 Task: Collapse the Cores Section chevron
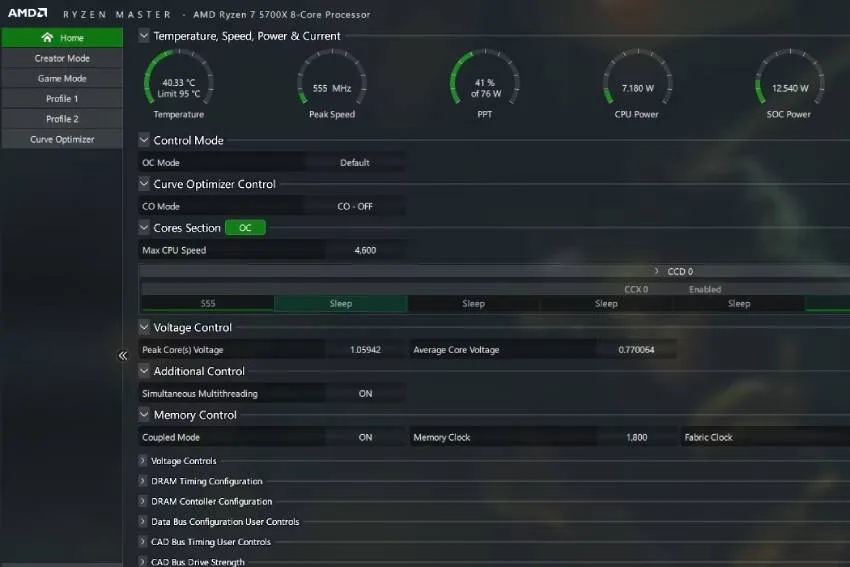(x=144, y=228)
